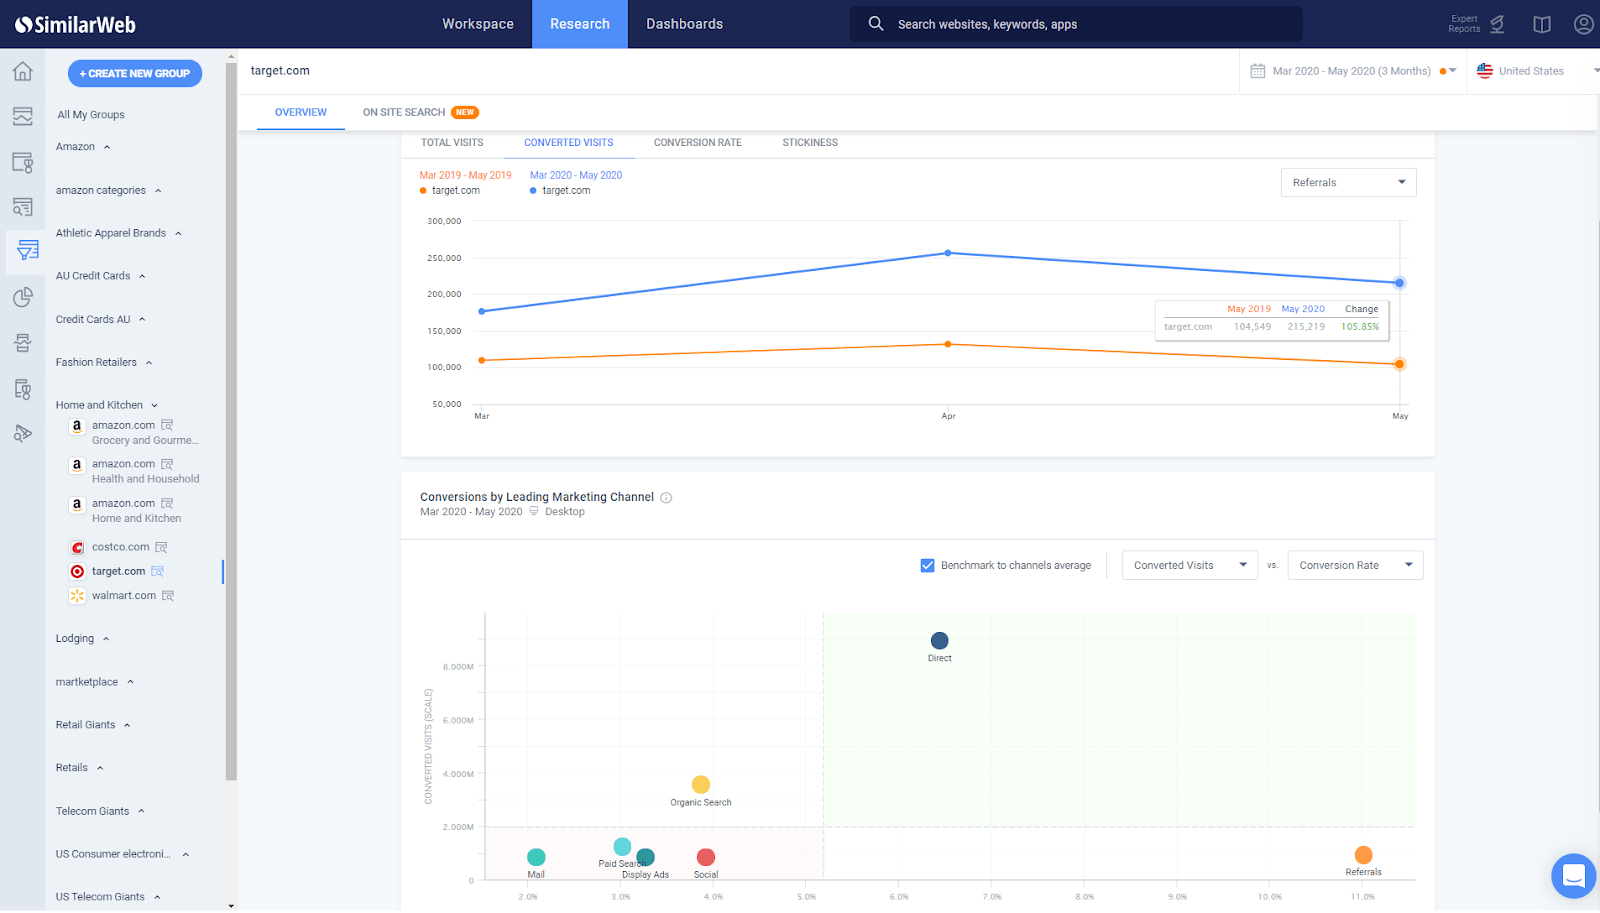Click info icon beside Conversions by Leading Marketing Channel
Image resolution: width=1600 pixels, height=913 pixels.
tap(666, 498)
